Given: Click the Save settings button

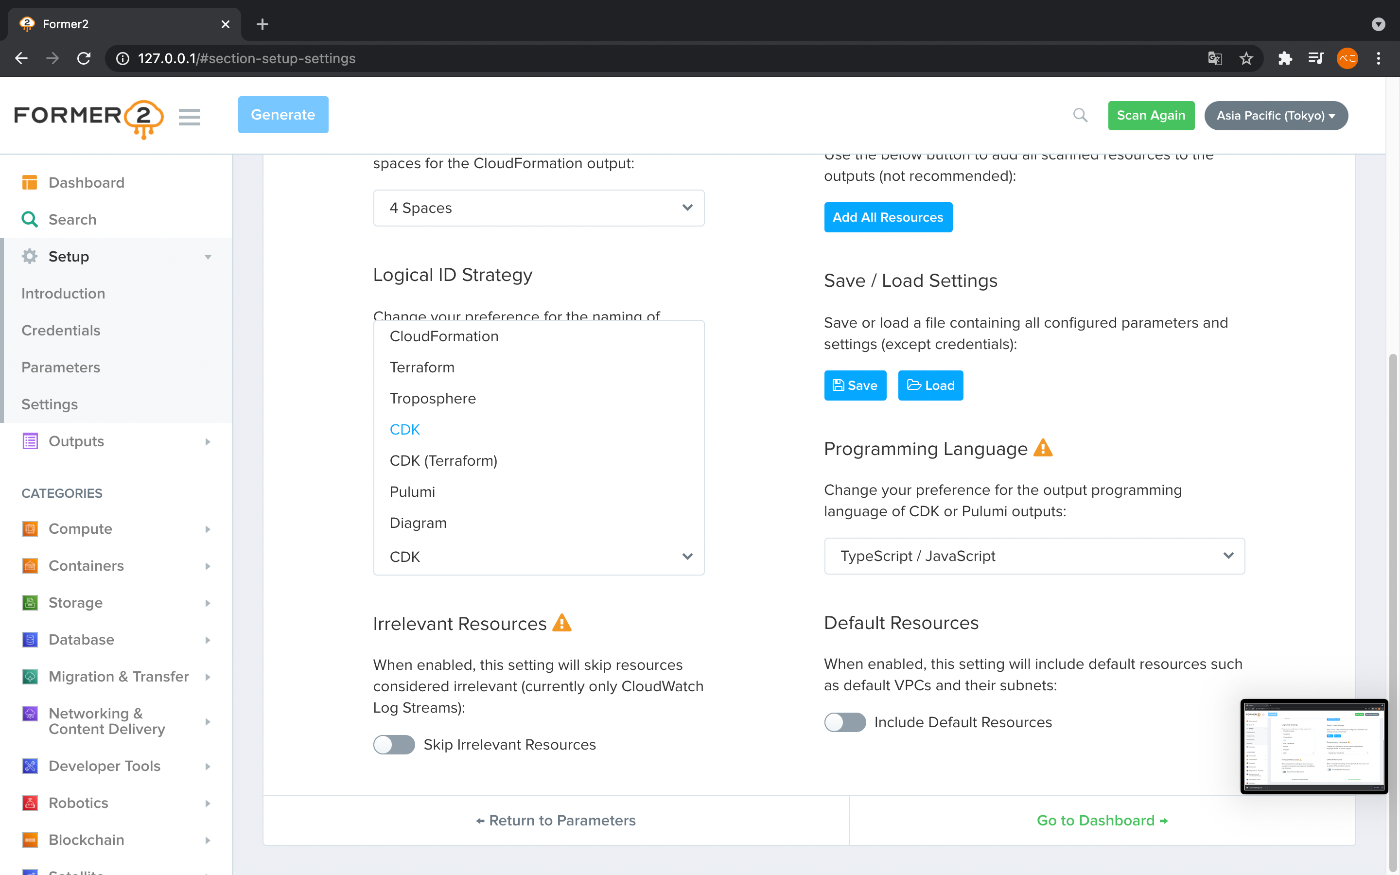Looking at the screenshot, I should pos(855,385).
